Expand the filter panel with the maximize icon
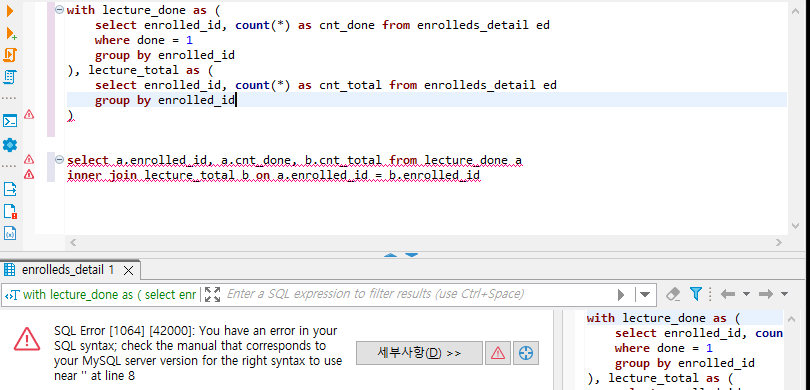This screenshot has width=810, height=390. 212,294
